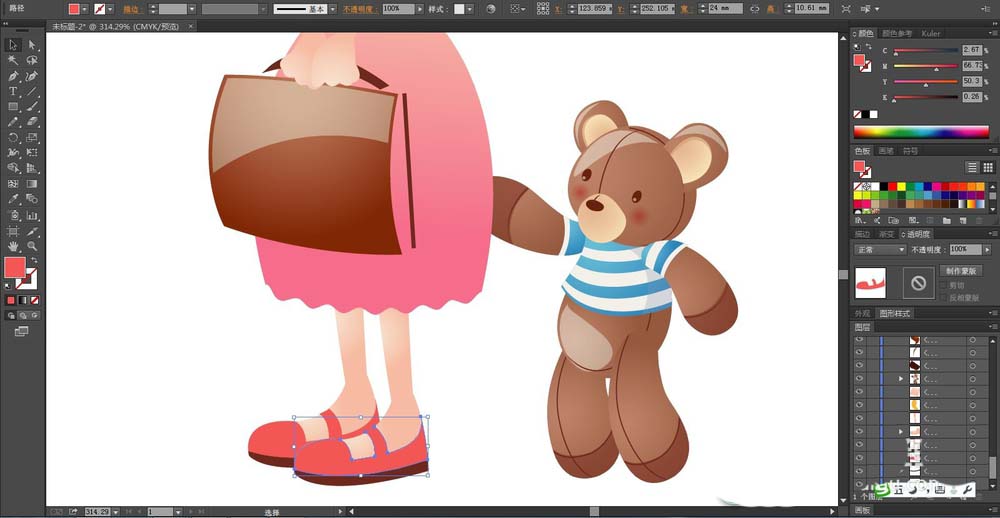Select the Blend tool
Image resolution: width=1000 pixels, height=518 pixels.
pyautogui.click(x=32, y=199)
